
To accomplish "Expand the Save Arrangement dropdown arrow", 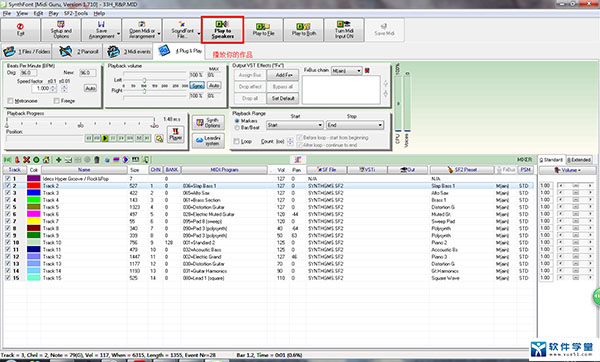I will pos(118,34).
